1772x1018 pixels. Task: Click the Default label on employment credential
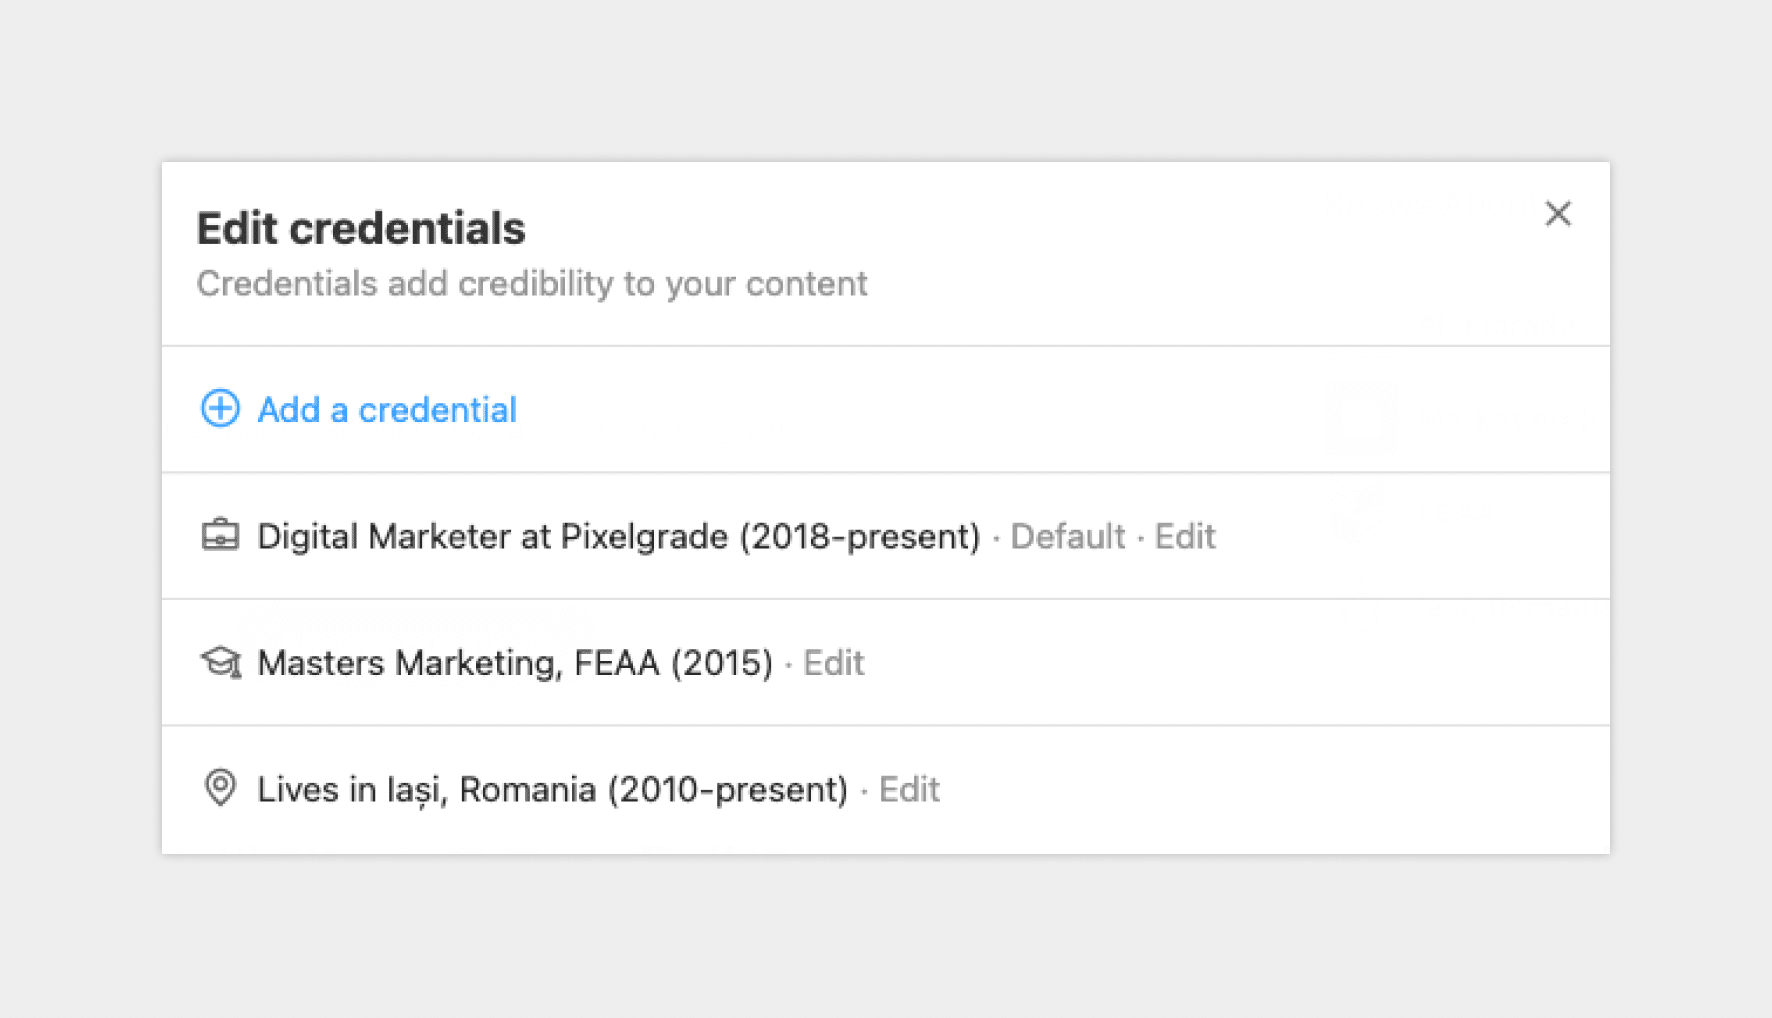(1068, 537)
